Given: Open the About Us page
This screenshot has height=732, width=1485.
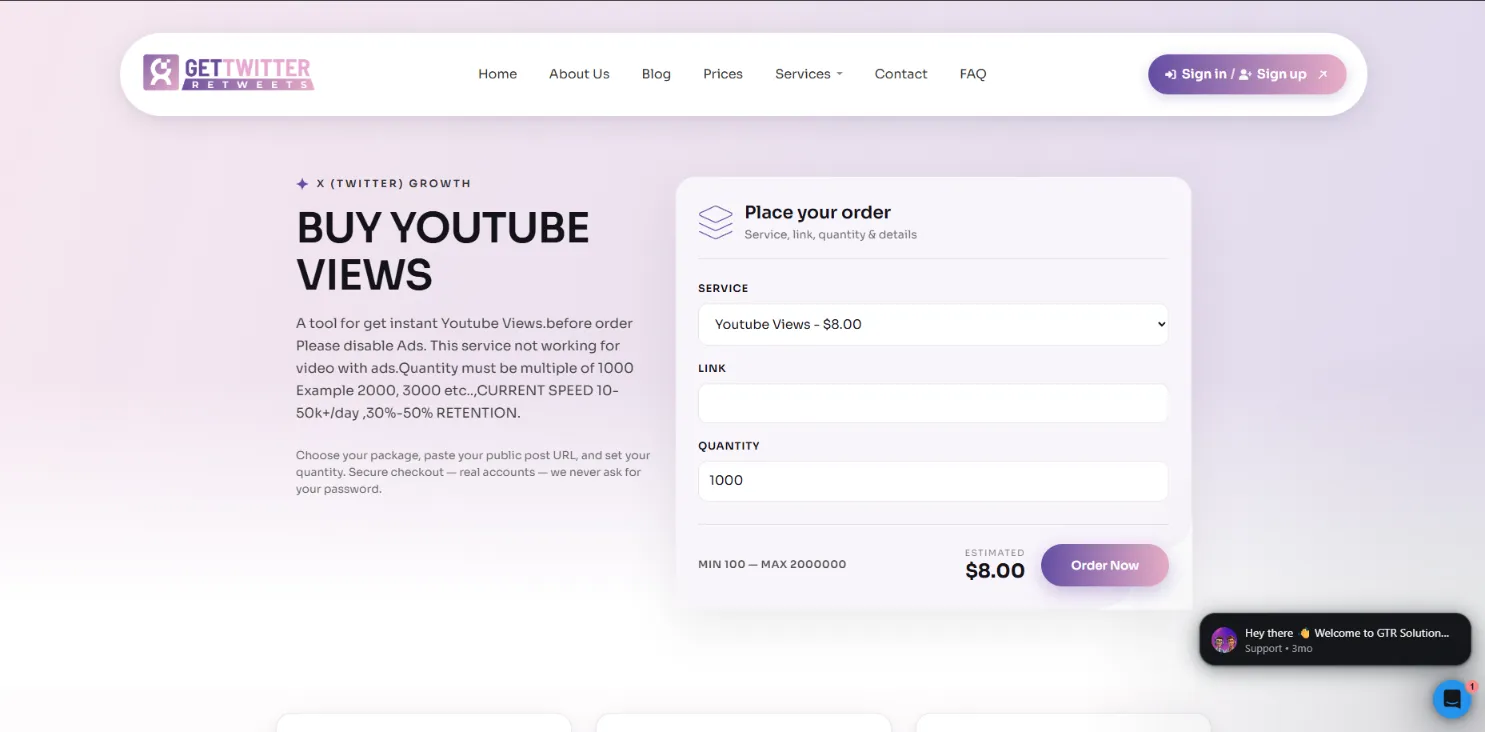Looking at the screenshot, I should (x=579, y=73).
